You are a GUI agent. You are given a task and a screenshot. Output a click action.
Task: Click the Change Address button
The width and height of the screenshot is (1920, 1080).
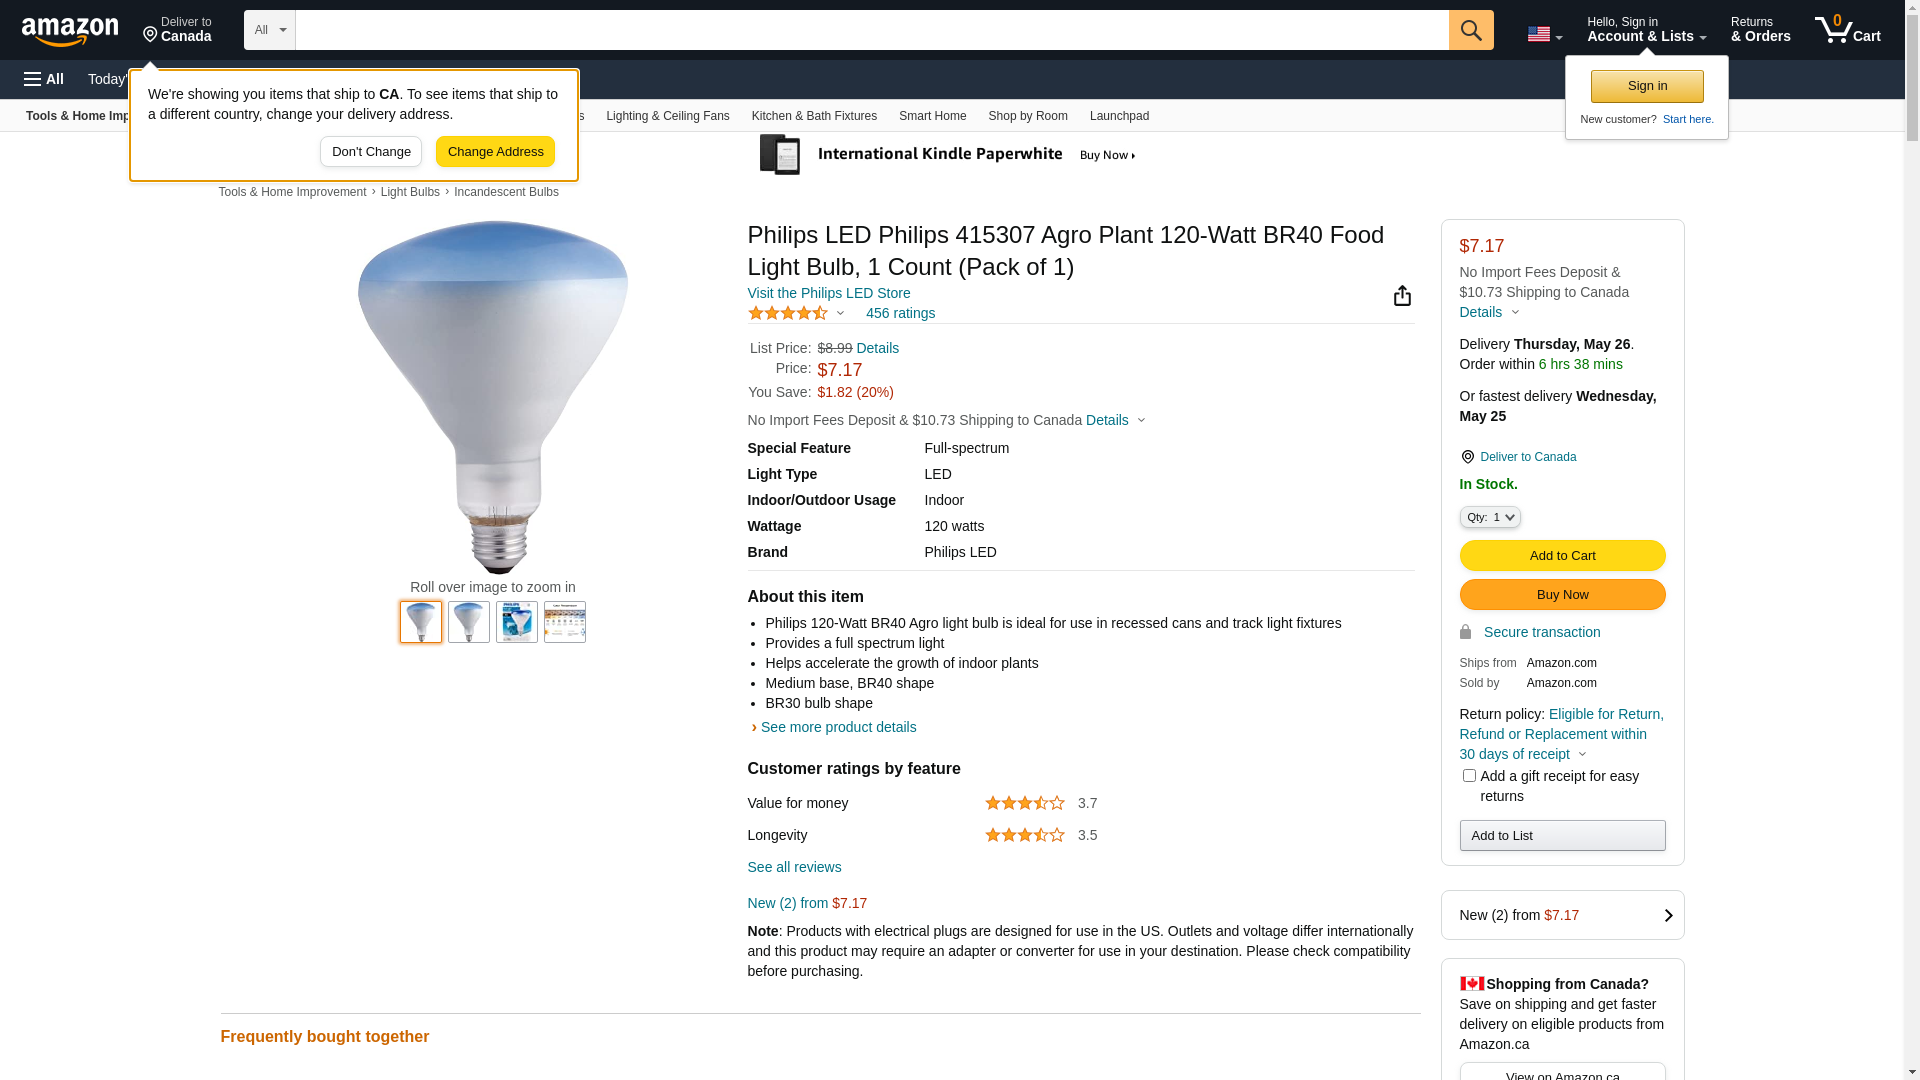click(495, 152)
